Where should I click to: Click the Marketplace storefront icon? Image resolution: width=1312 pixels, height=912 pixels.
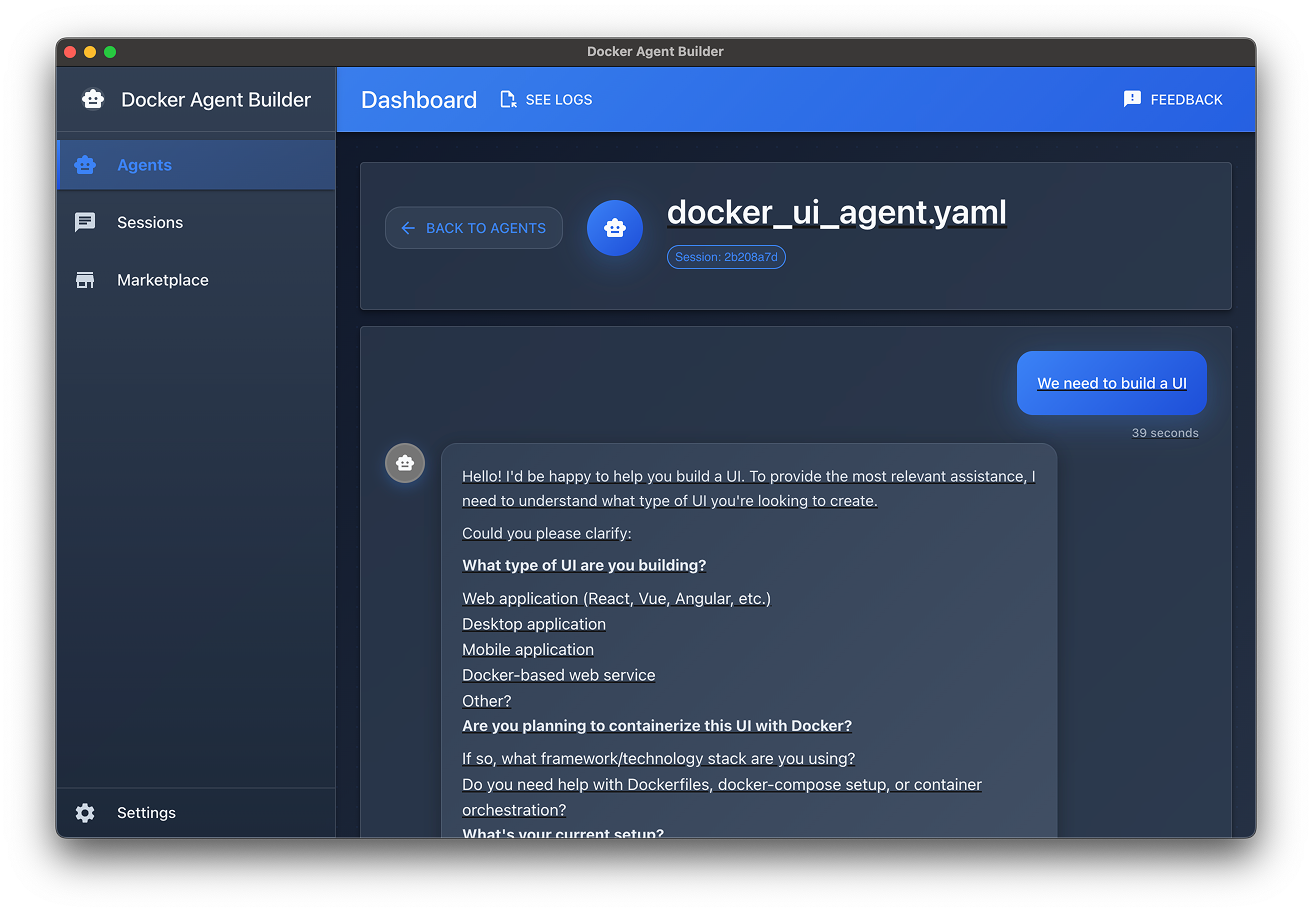tap(85, 280)
